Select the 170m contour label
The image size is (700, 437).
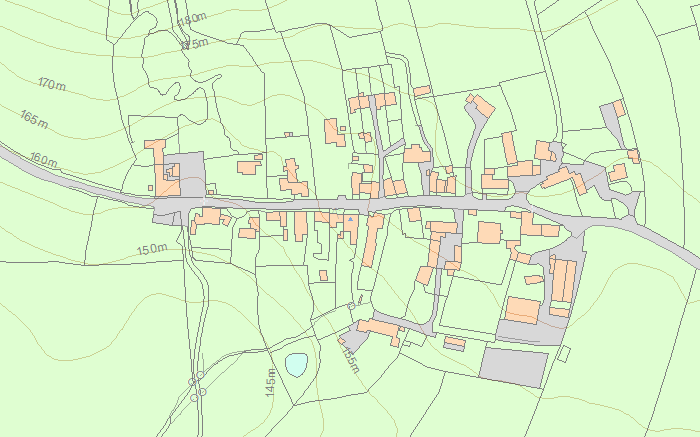coord(52,83)
